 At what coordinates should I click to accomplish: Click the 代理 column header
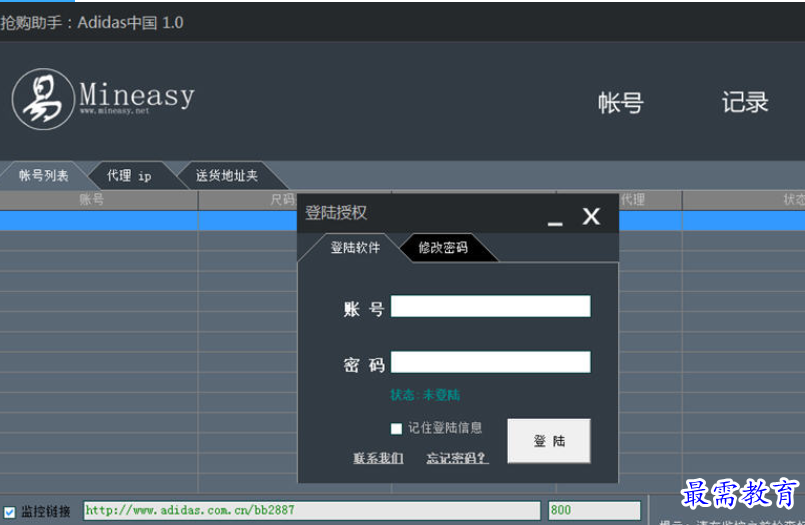click(x=650, y=200)
